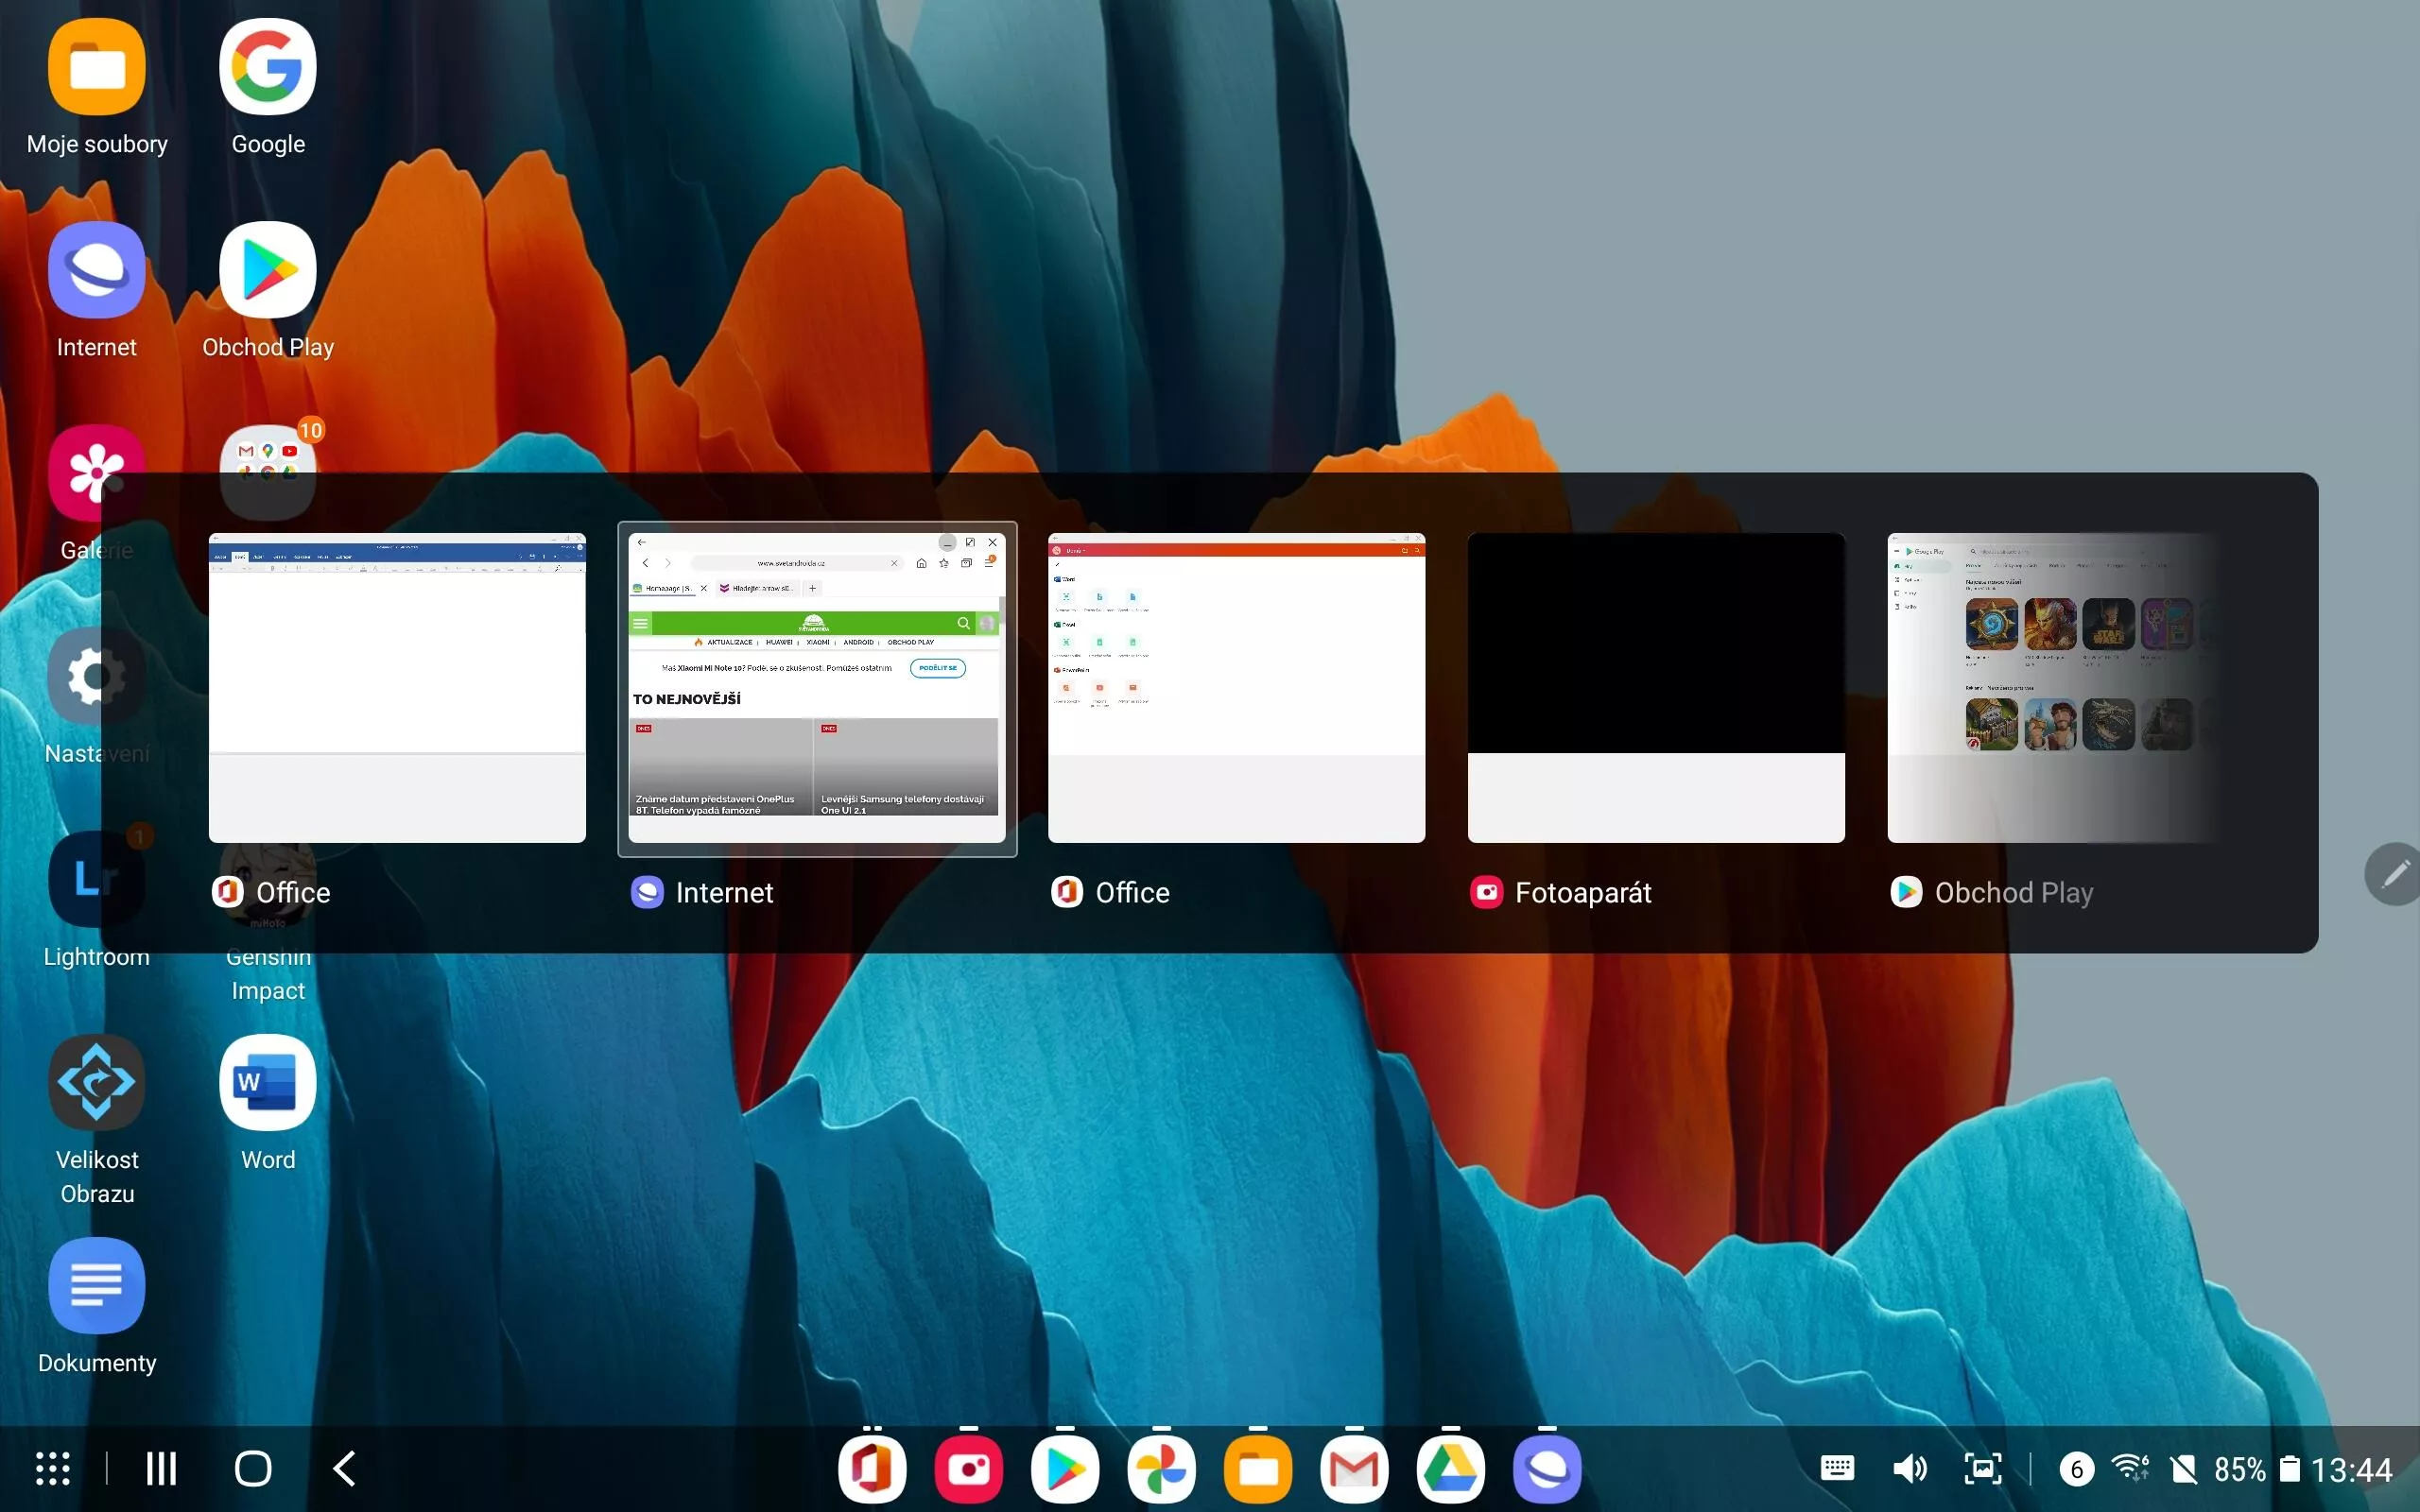Open the Obchod Play desktop icon

[268, 270]
